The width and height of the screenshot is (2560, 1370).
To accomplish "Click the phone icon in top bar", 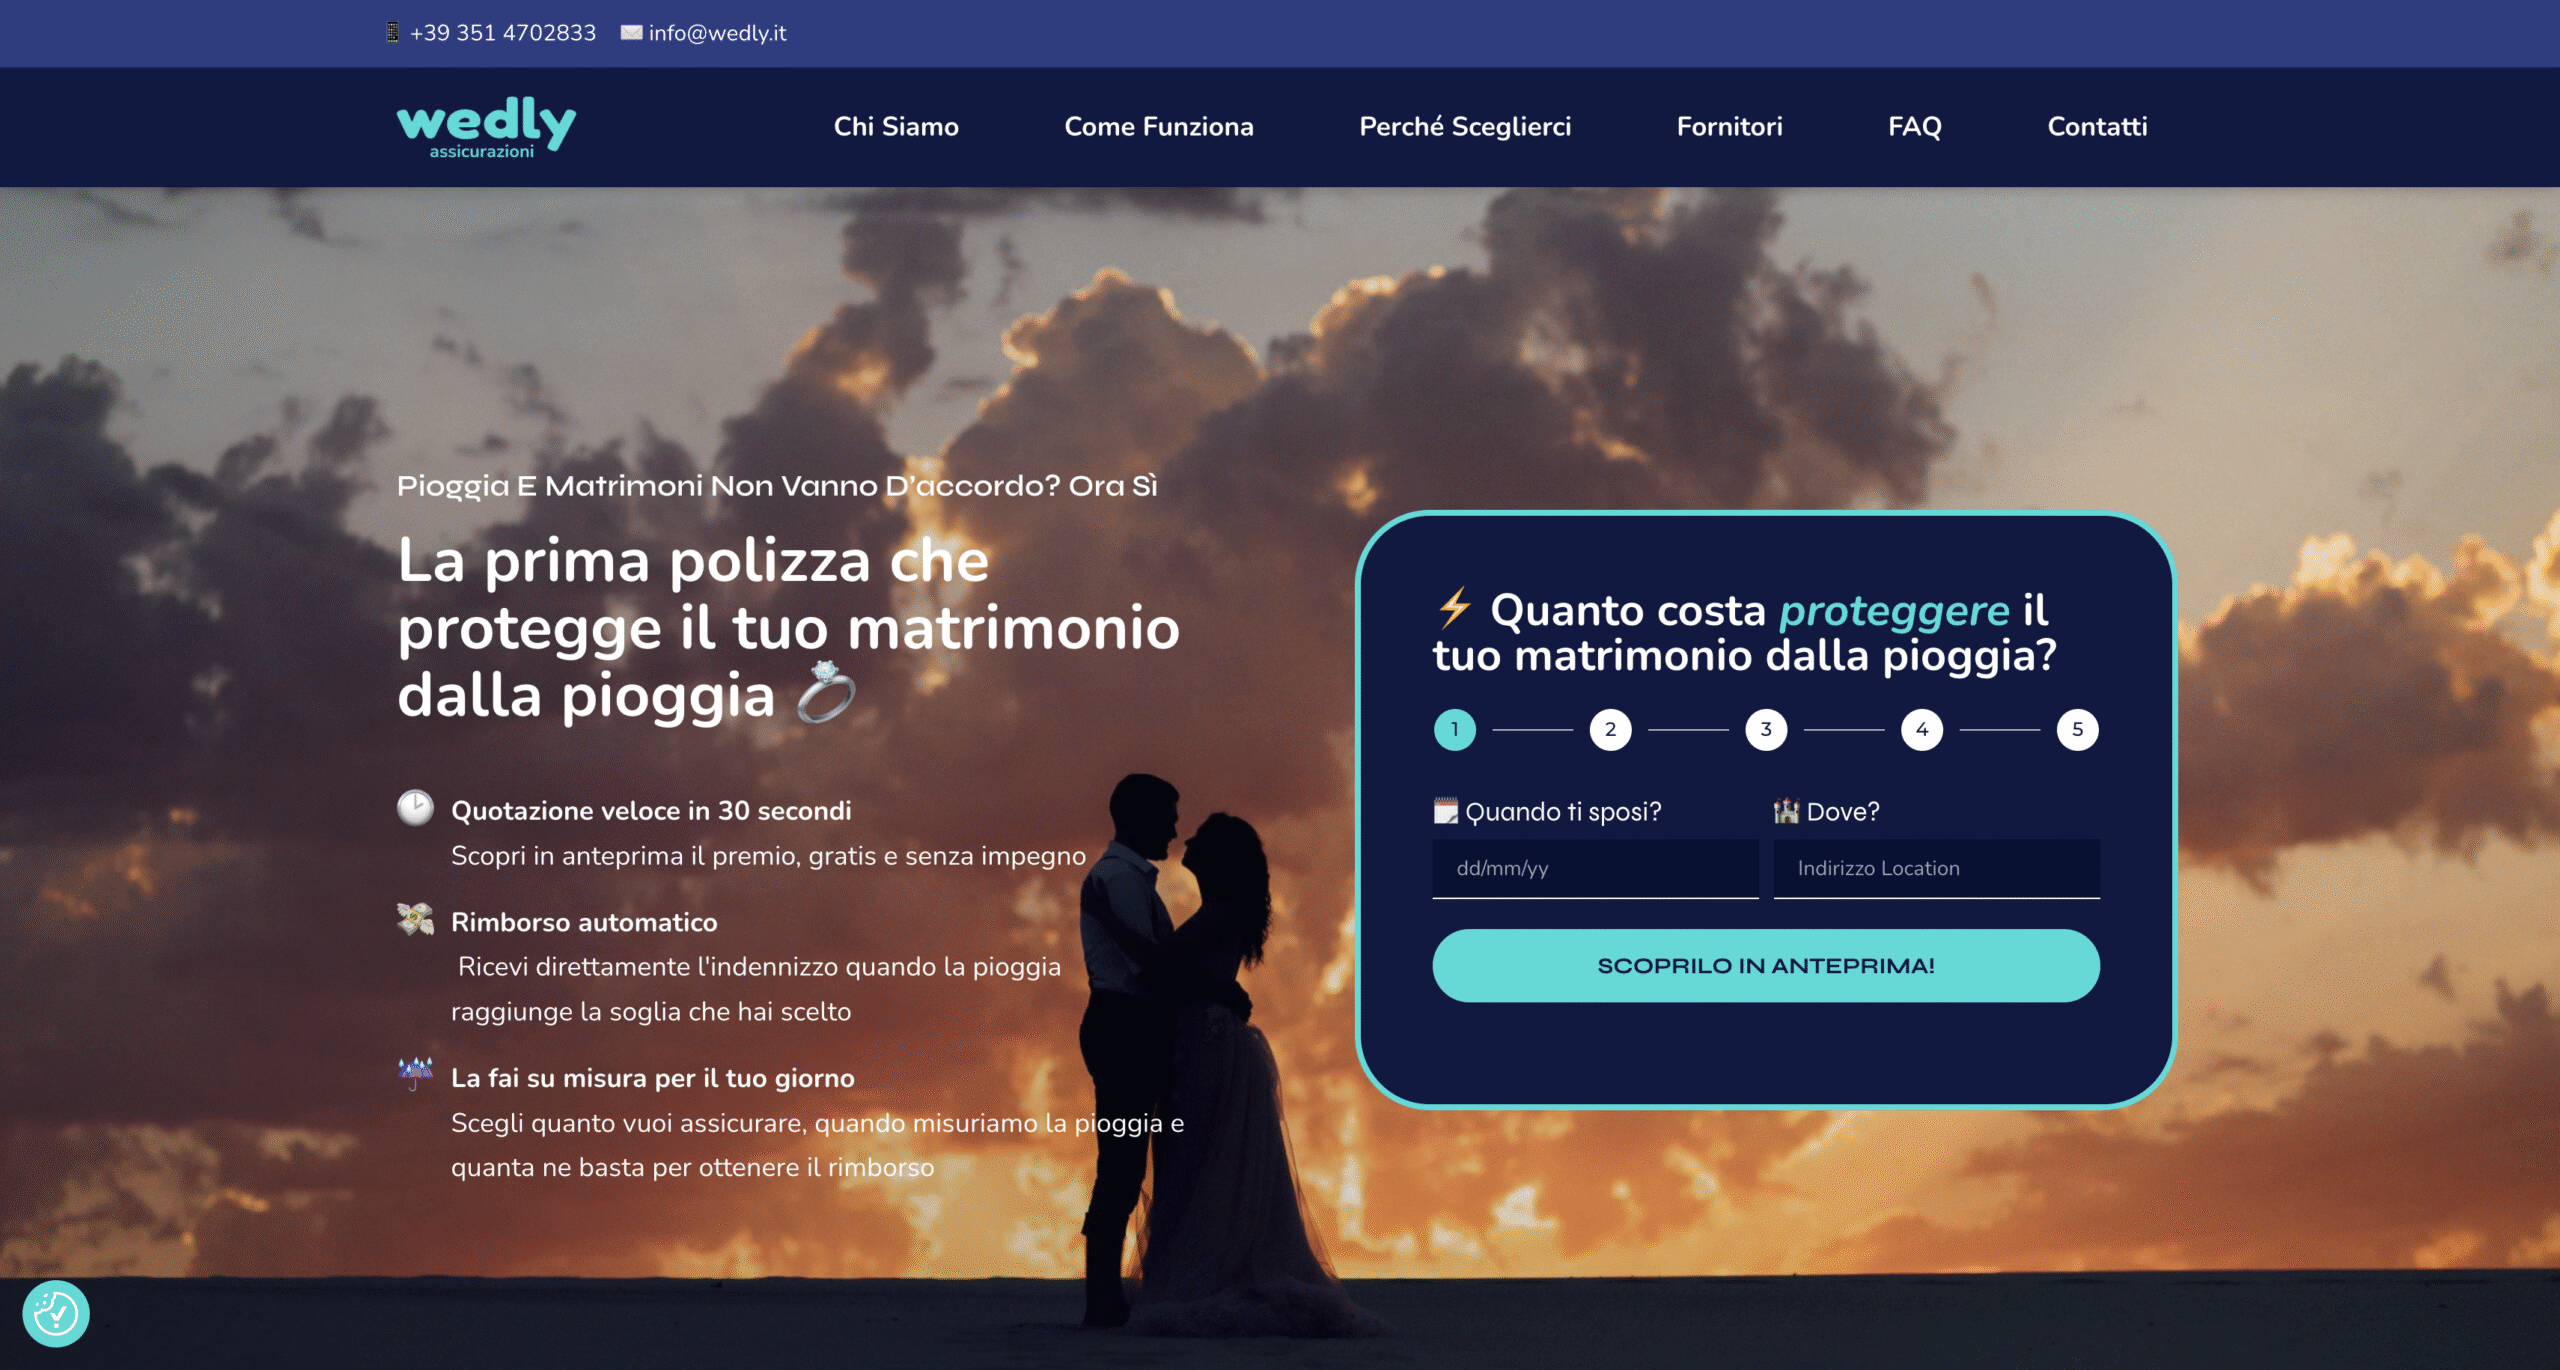I will [393, 33].
